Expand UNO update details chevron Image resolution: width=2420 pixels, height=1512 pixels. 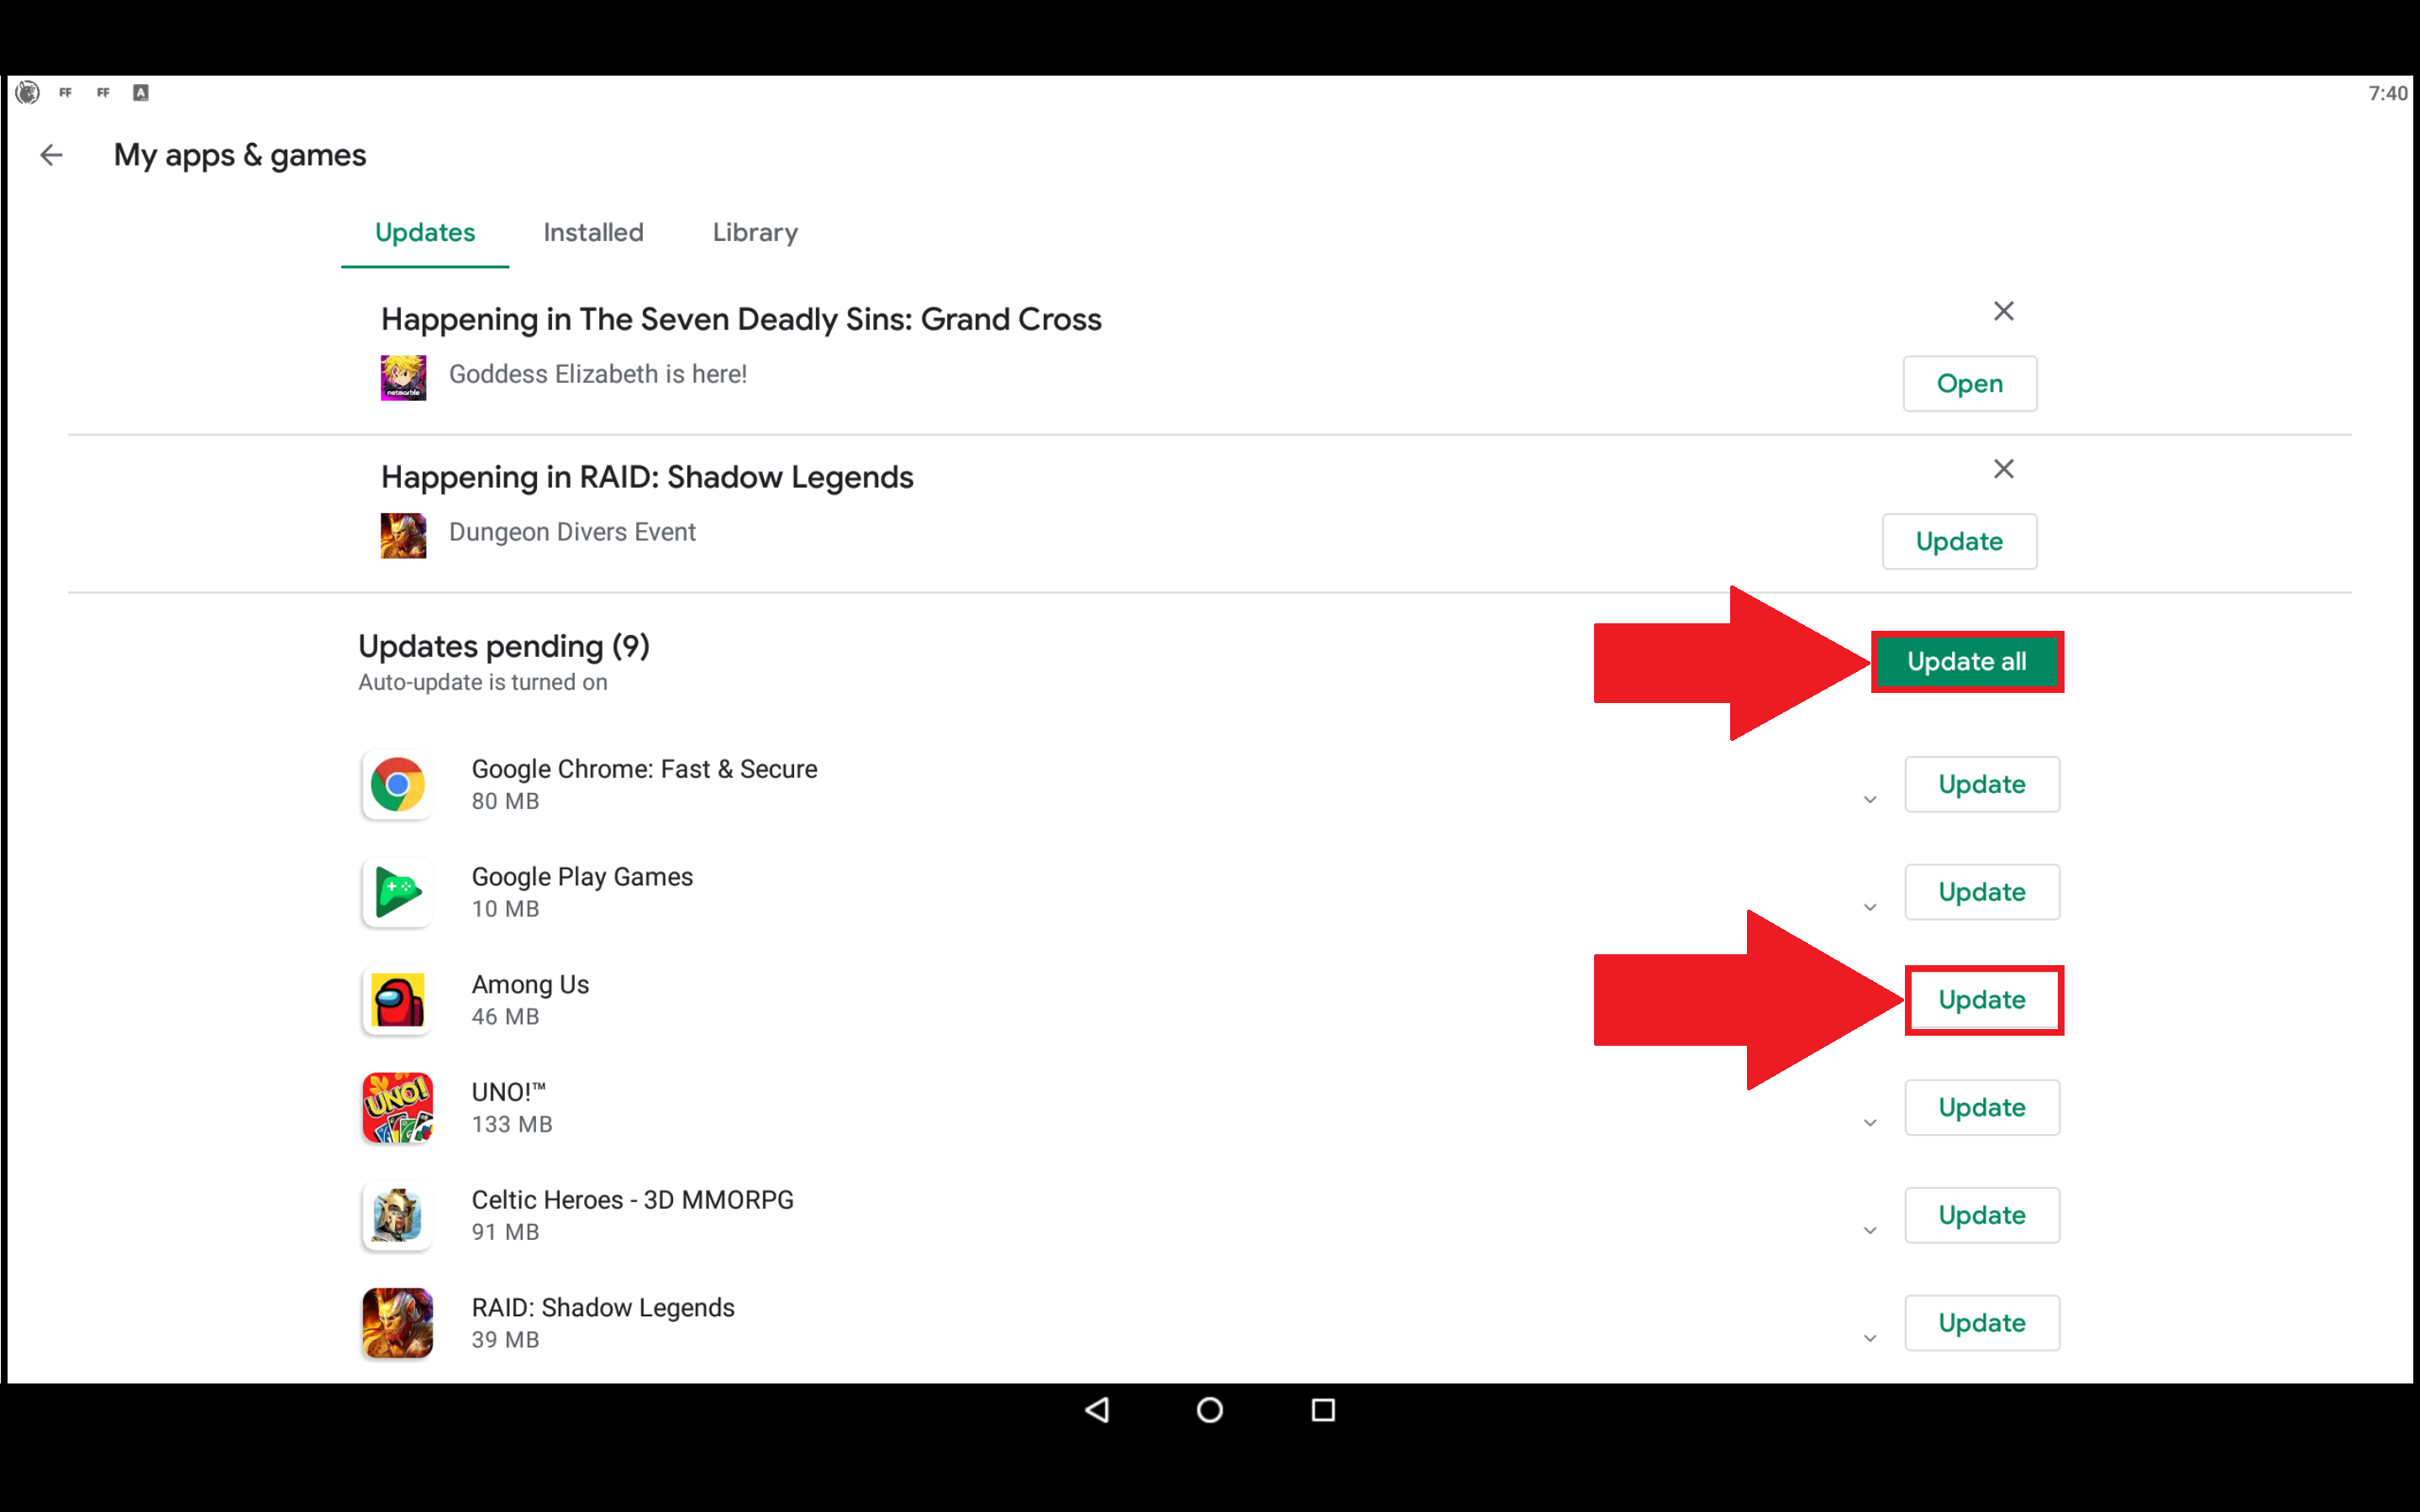pos(1870,1121)
